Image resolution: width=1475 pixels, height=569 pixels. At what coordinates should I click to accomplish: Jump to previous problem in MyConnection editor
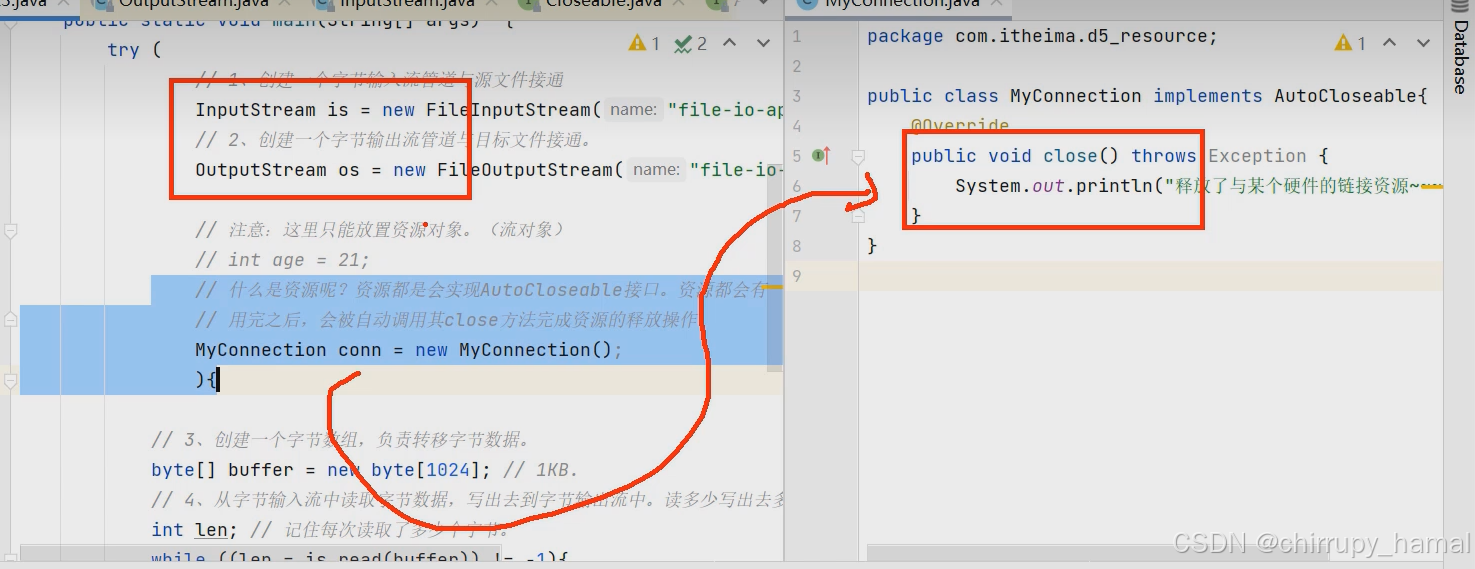(x=1389, y=43)
